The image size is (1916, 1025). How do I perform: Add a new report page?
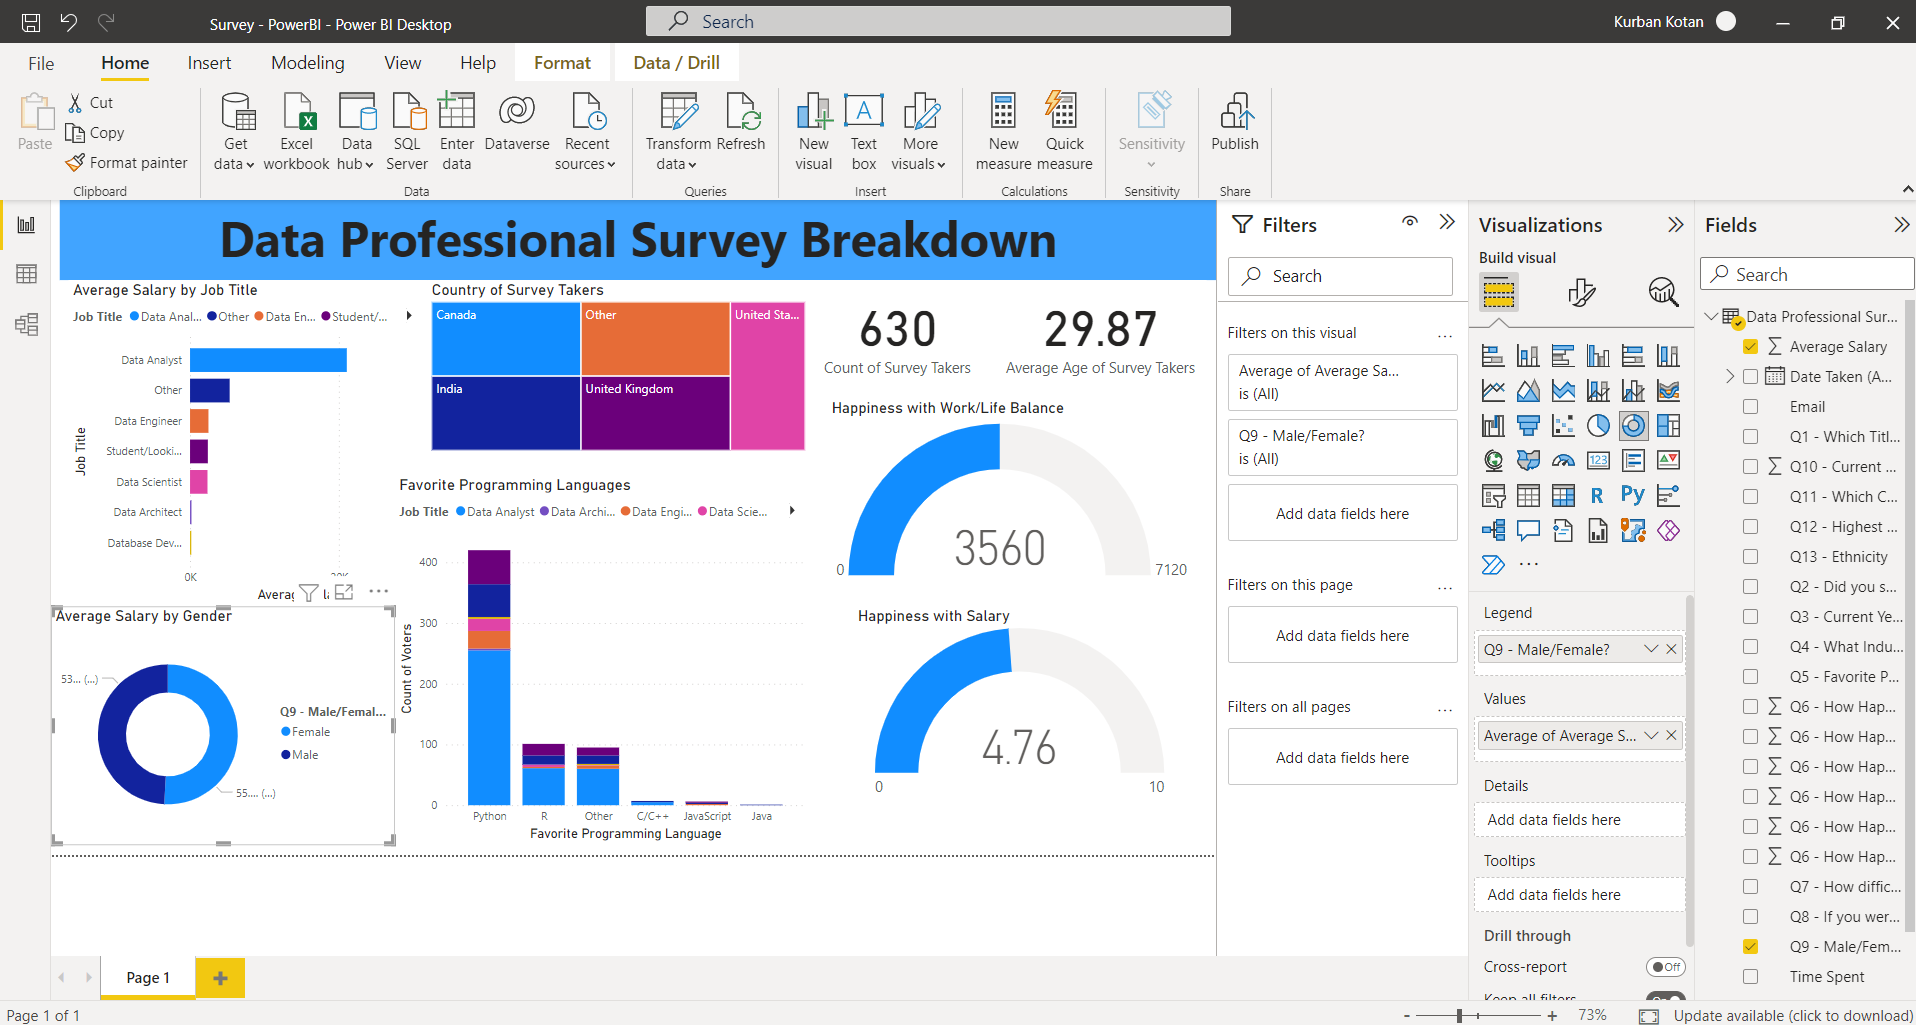point(220,978)
